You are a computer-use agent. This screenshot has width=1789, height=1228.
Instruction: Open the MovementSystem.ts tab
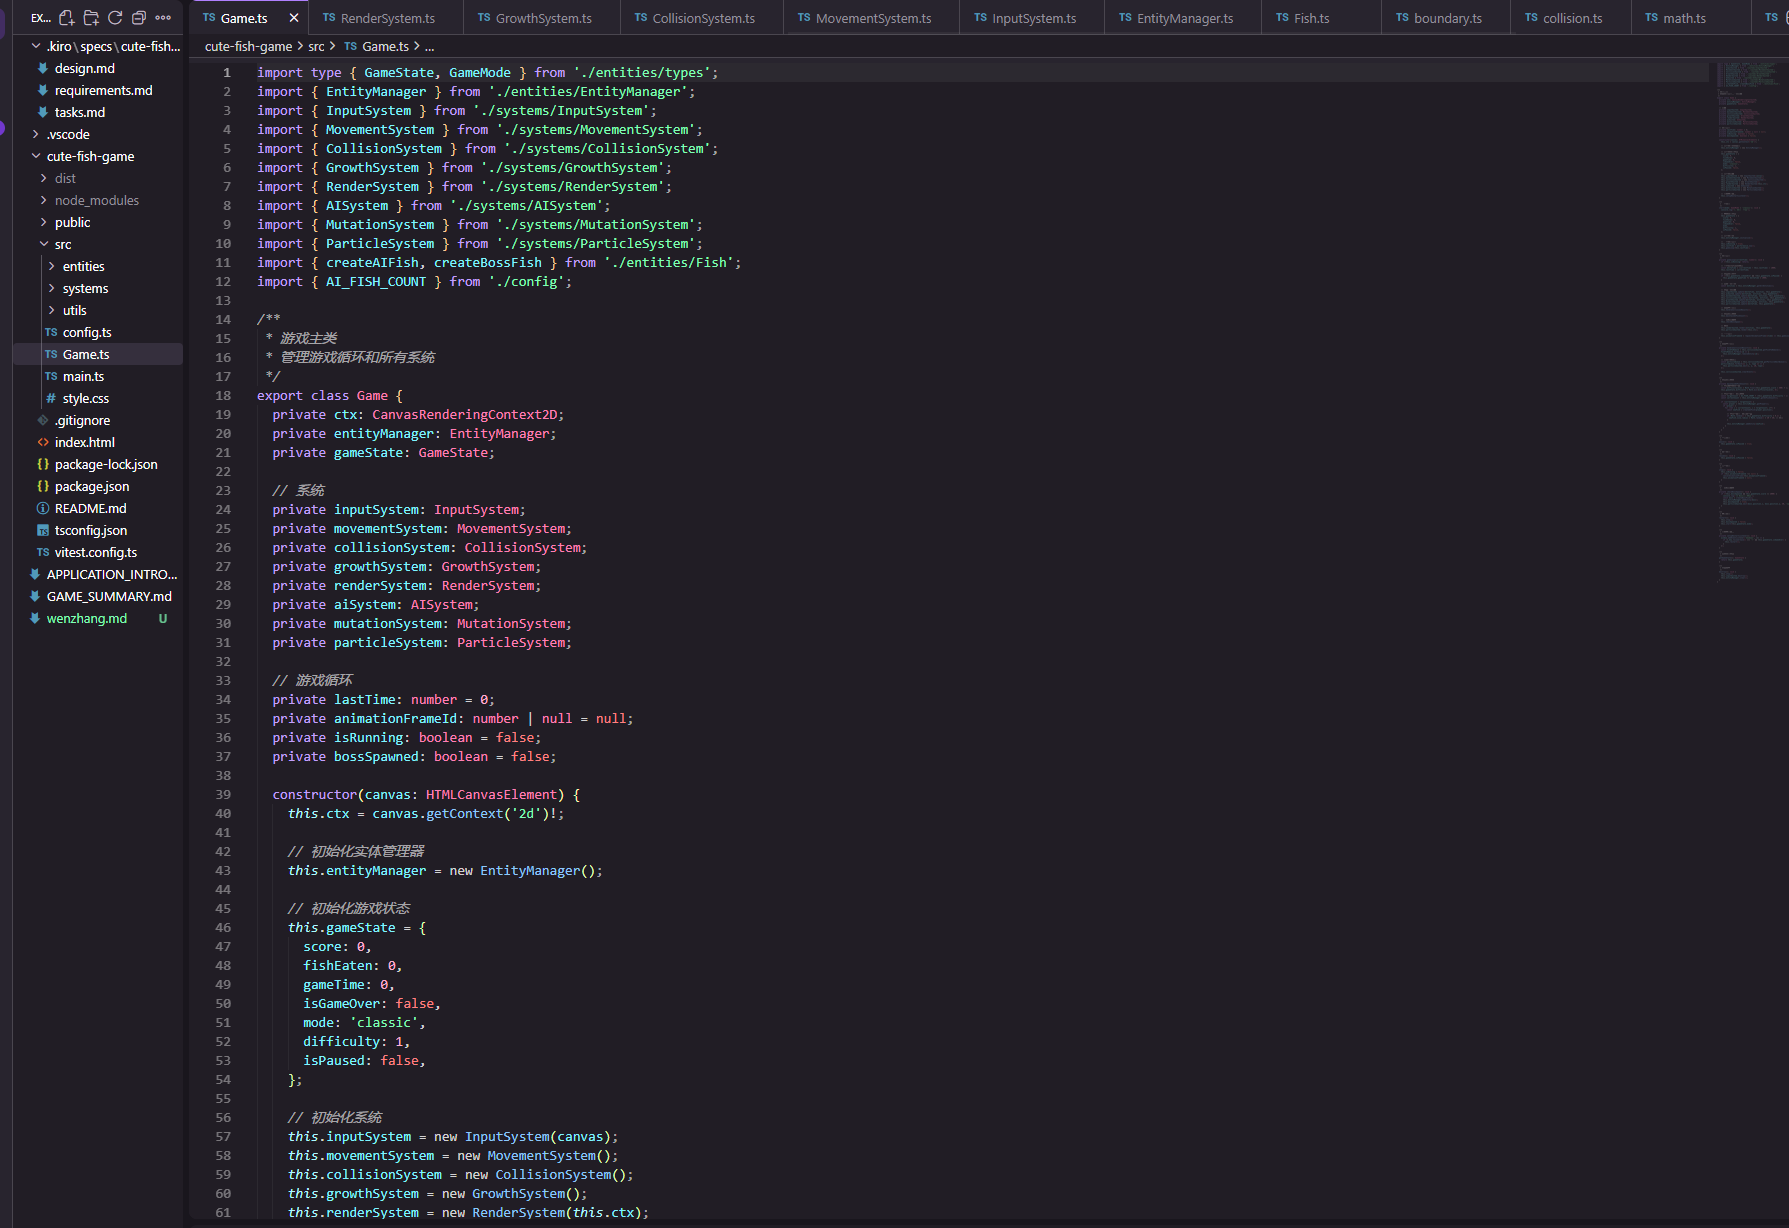[x=873, y=18]
